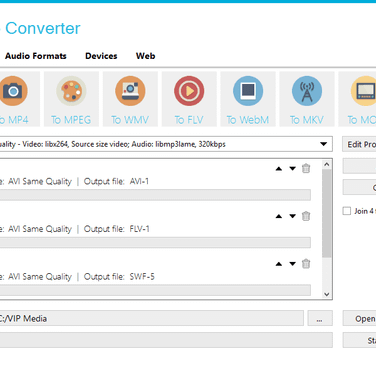Delete the SWF-5 output item
376x376 pixels.
point(306,264)
